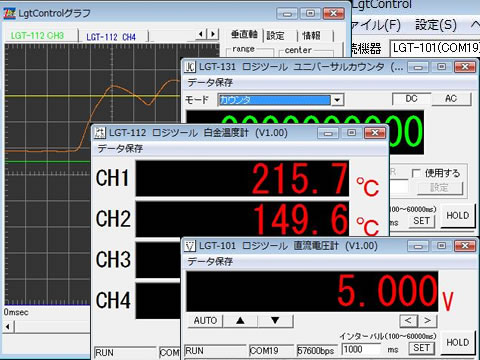Enable the 使用する checkbox
The height and width of the screenshot is (360, 480).
coord(416,173)
